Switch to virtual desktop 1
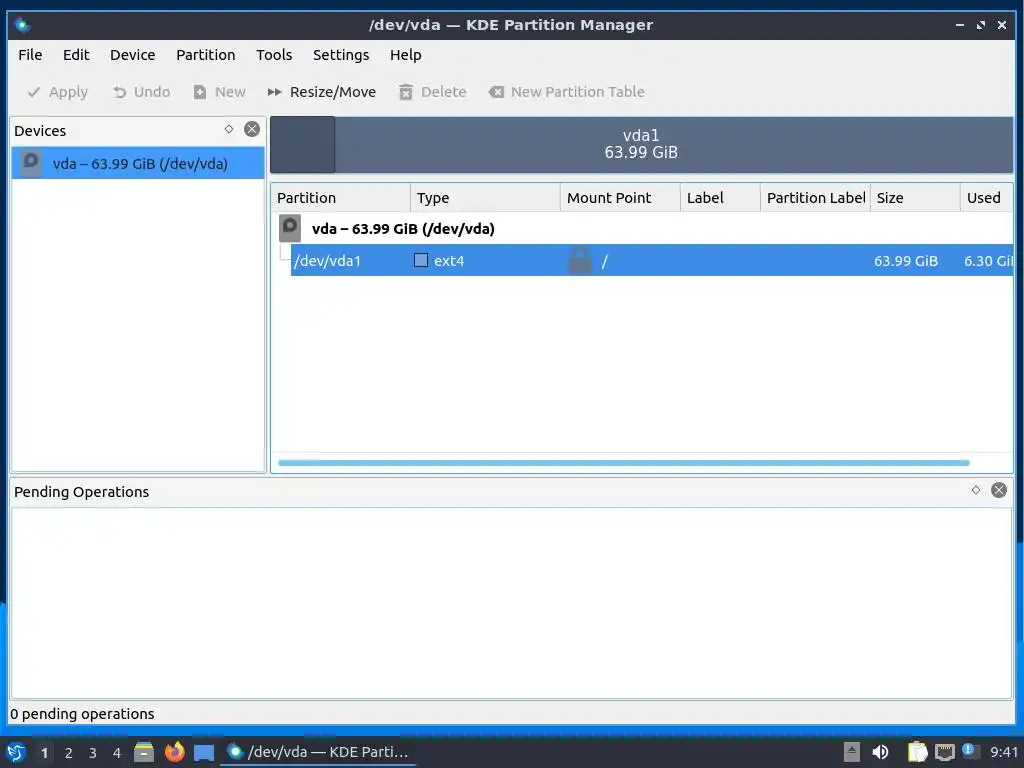 (x=44, y=753)
